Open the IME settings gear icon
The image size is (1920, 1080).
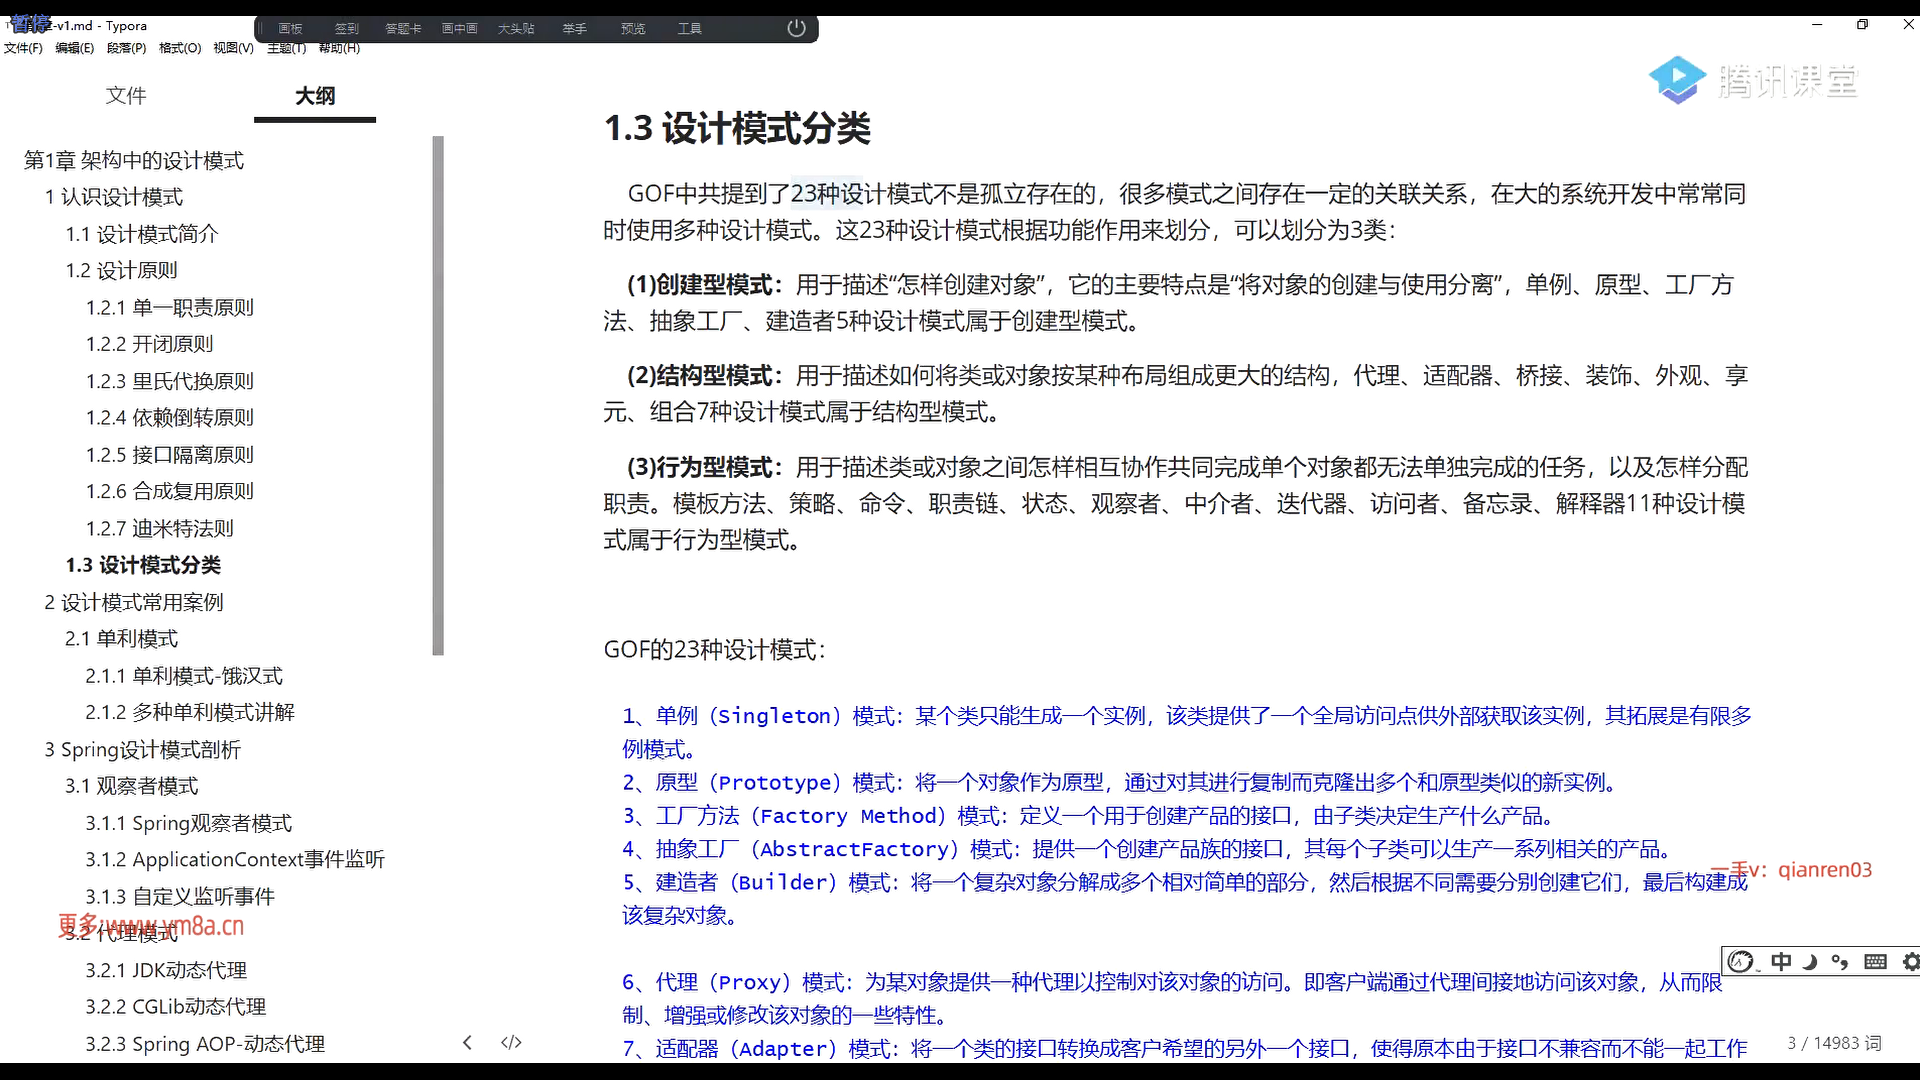[x=1910, y=961]
